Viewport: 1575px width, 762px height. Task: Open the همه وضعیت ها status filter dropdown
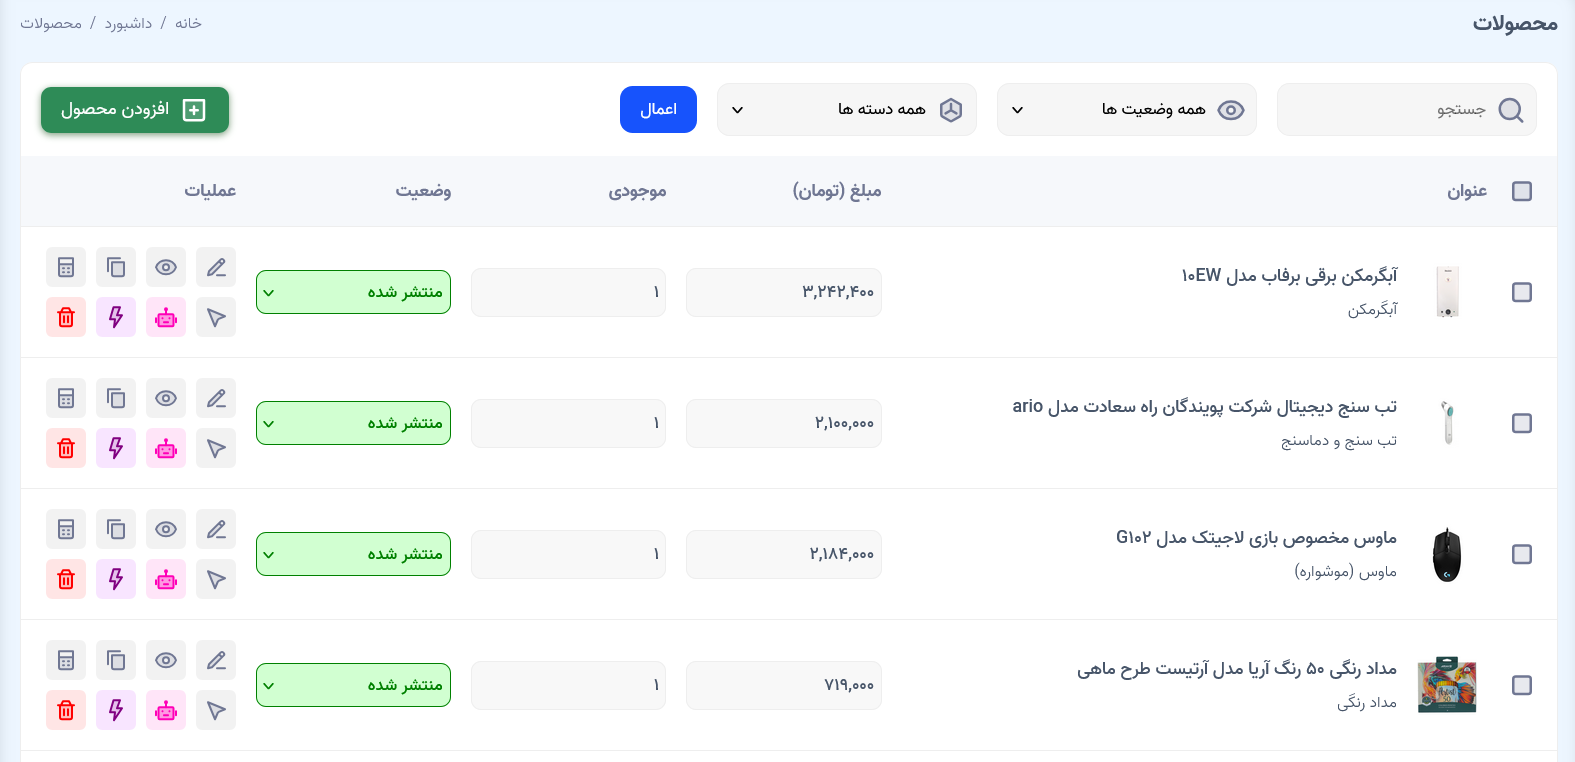pos(1126,109)
